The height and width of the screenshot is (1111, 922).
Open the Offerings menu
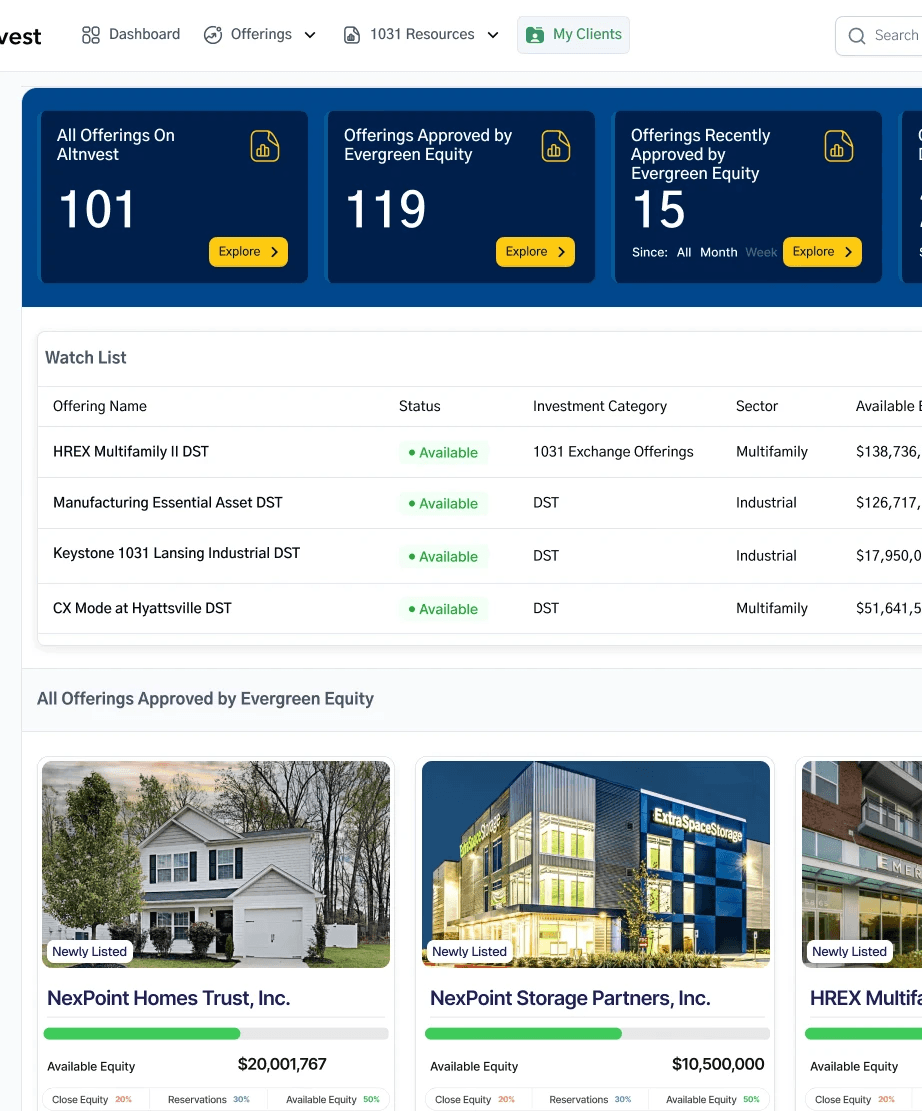click(x=259, y=35)
